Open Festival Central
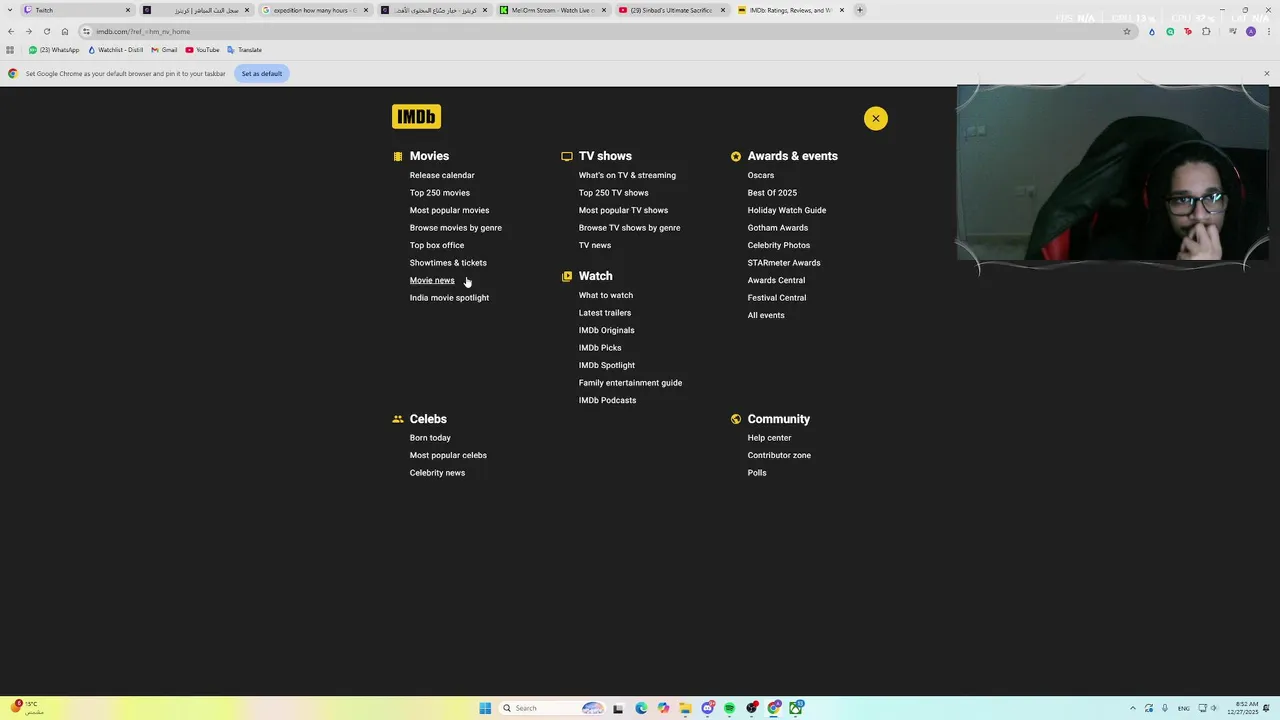The height and width of the screenshot is (720, 1280). coord(776,298)
